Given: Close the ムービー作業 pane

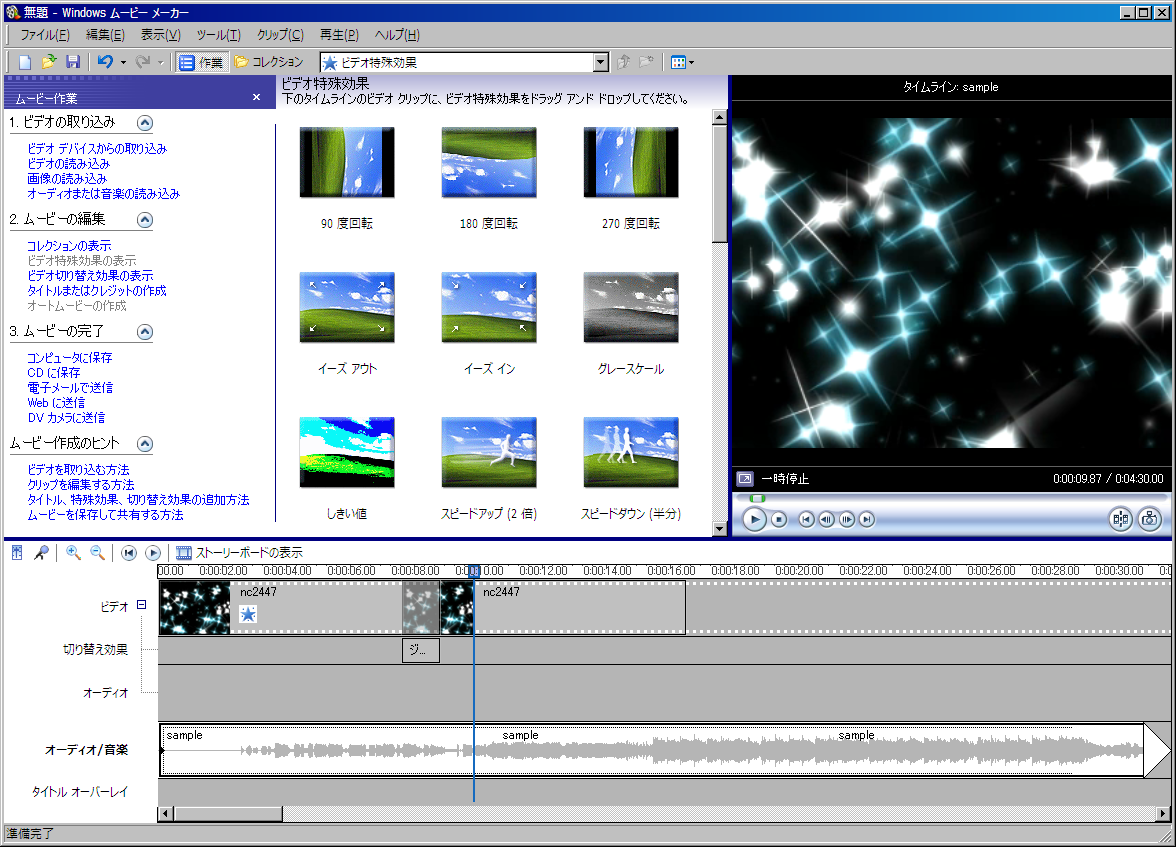Looking at the screenshot, I should click(256, 98).
